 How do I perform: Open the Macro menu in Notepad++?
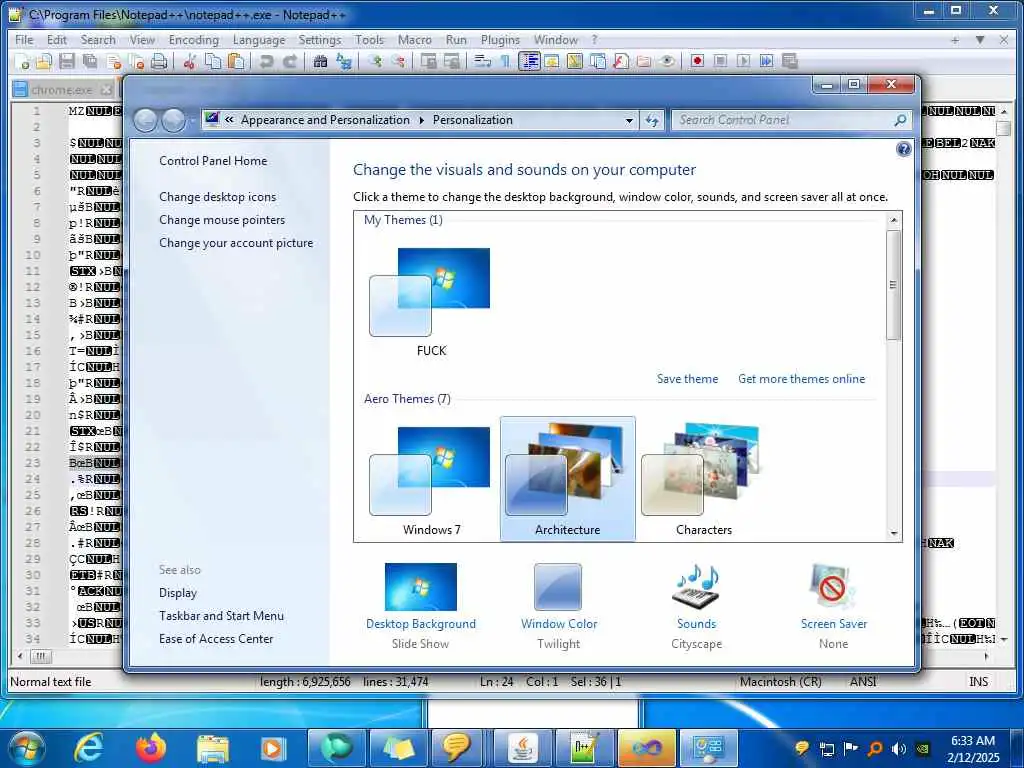point(415,40)
